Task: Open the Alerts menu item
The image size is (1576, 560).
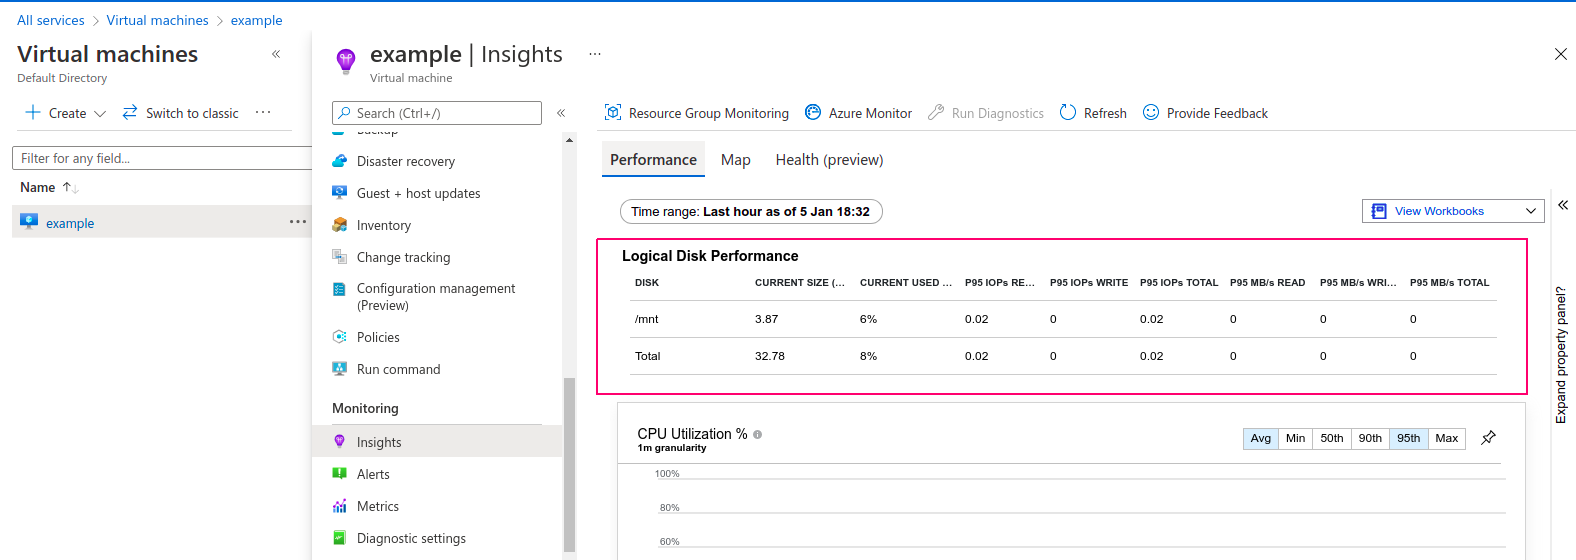Action: (373, 474)
